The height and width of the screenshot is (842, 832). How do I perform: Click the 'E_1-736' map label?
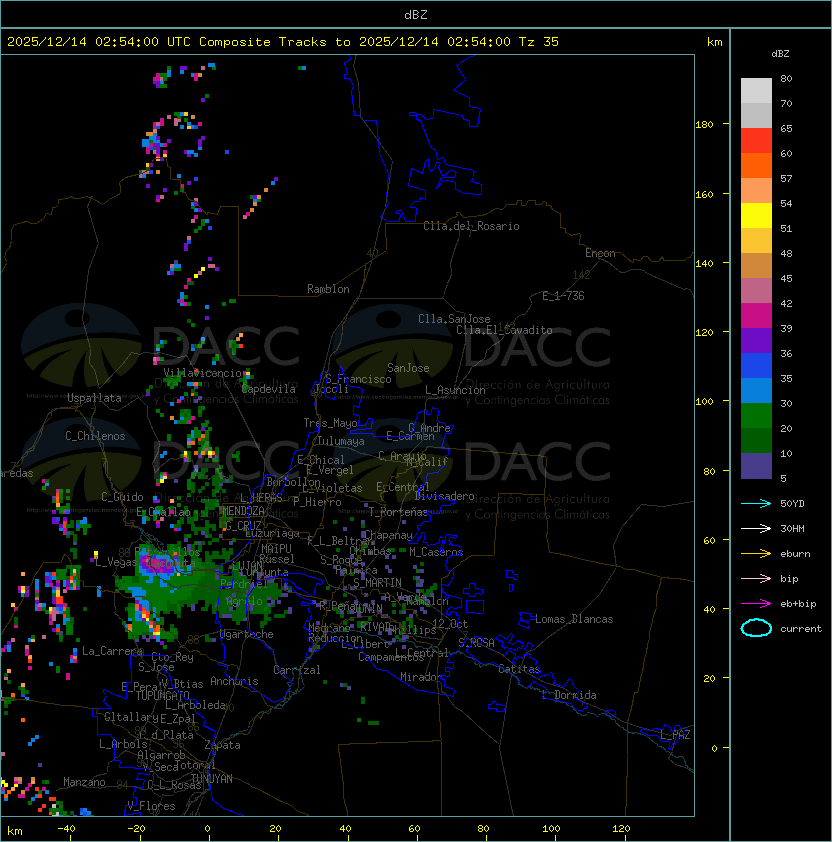click(x=563, y=296)
